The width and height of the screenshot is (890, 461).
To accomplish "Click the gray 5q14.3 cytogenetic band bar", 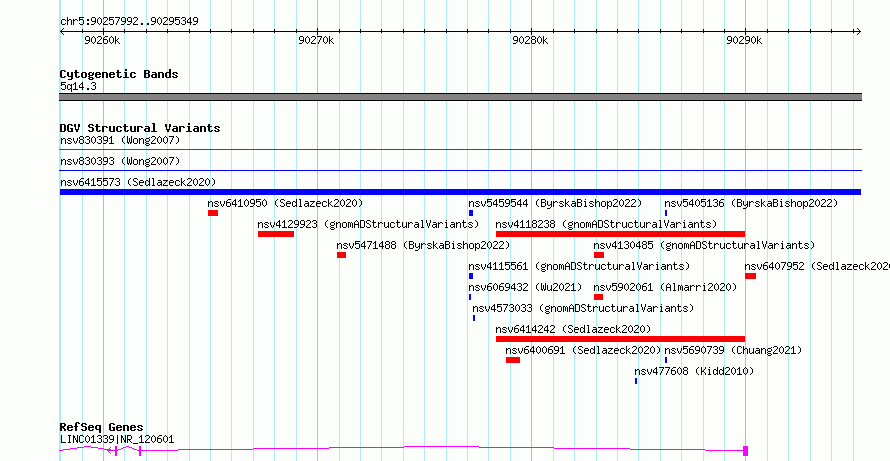I will coord(460,97).
